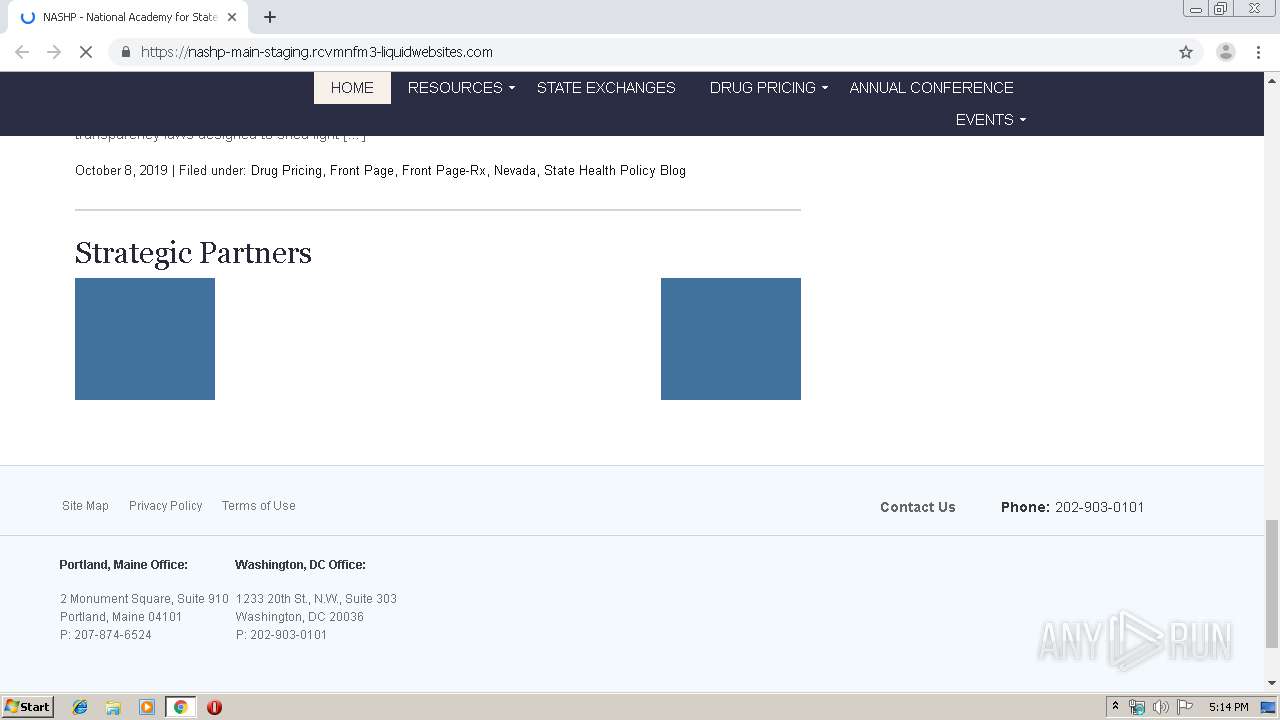1280x720 pixels.
Task: Open State Health Policy Blog link
Action: (615, 171)
